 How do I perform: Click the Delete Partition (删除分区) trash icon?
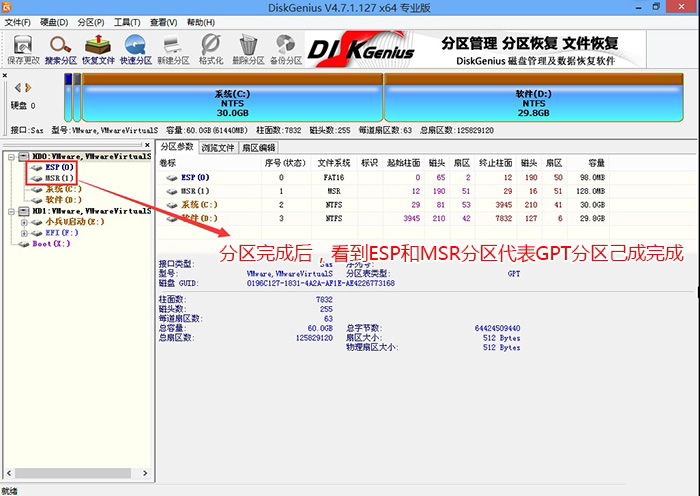(x=248, y=48)
